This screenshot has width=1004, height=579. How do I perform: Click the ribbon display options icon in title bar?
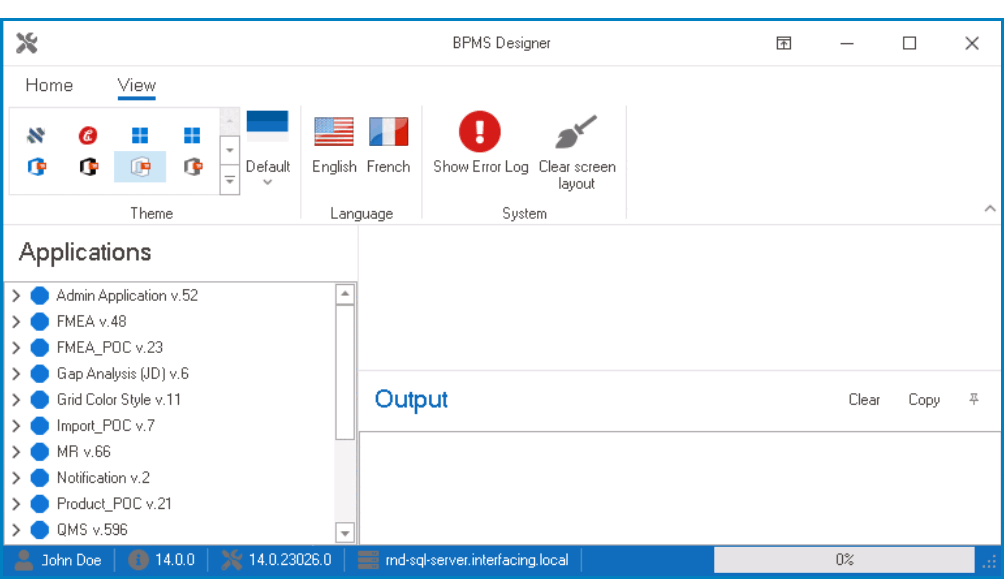784,43
